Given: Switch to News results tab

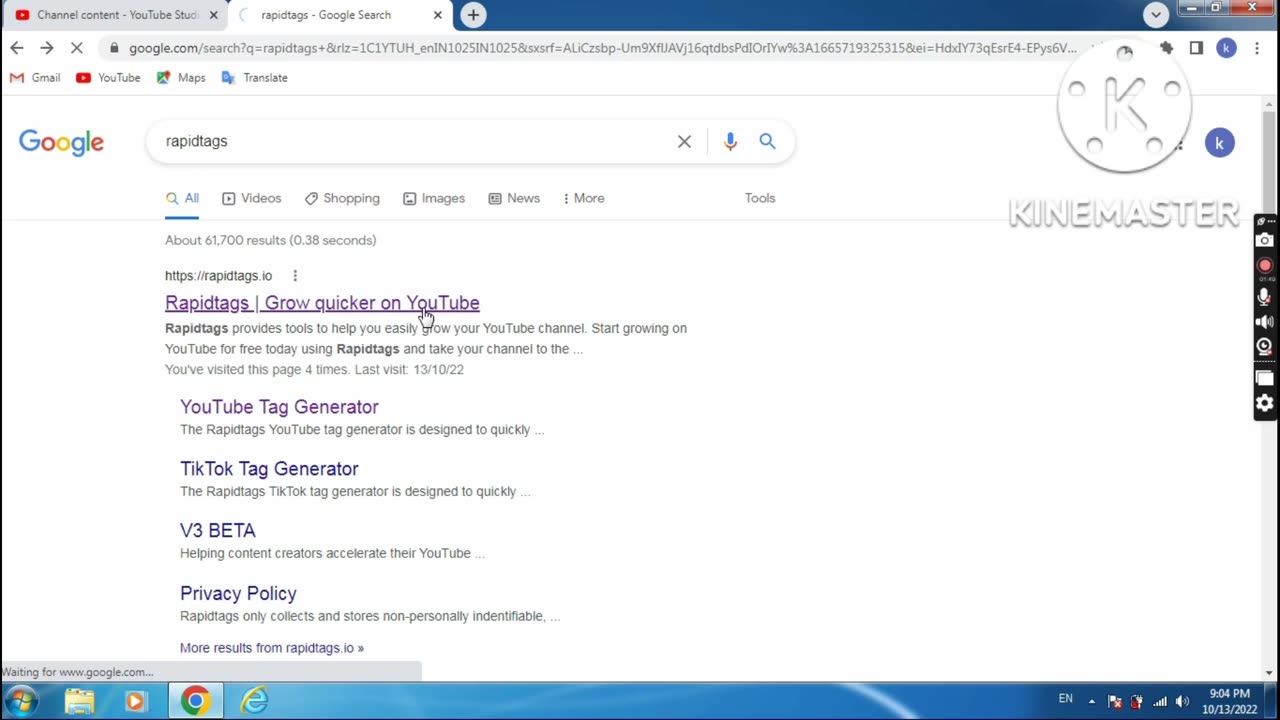Looking at the screenshot, I should point(514,198).
